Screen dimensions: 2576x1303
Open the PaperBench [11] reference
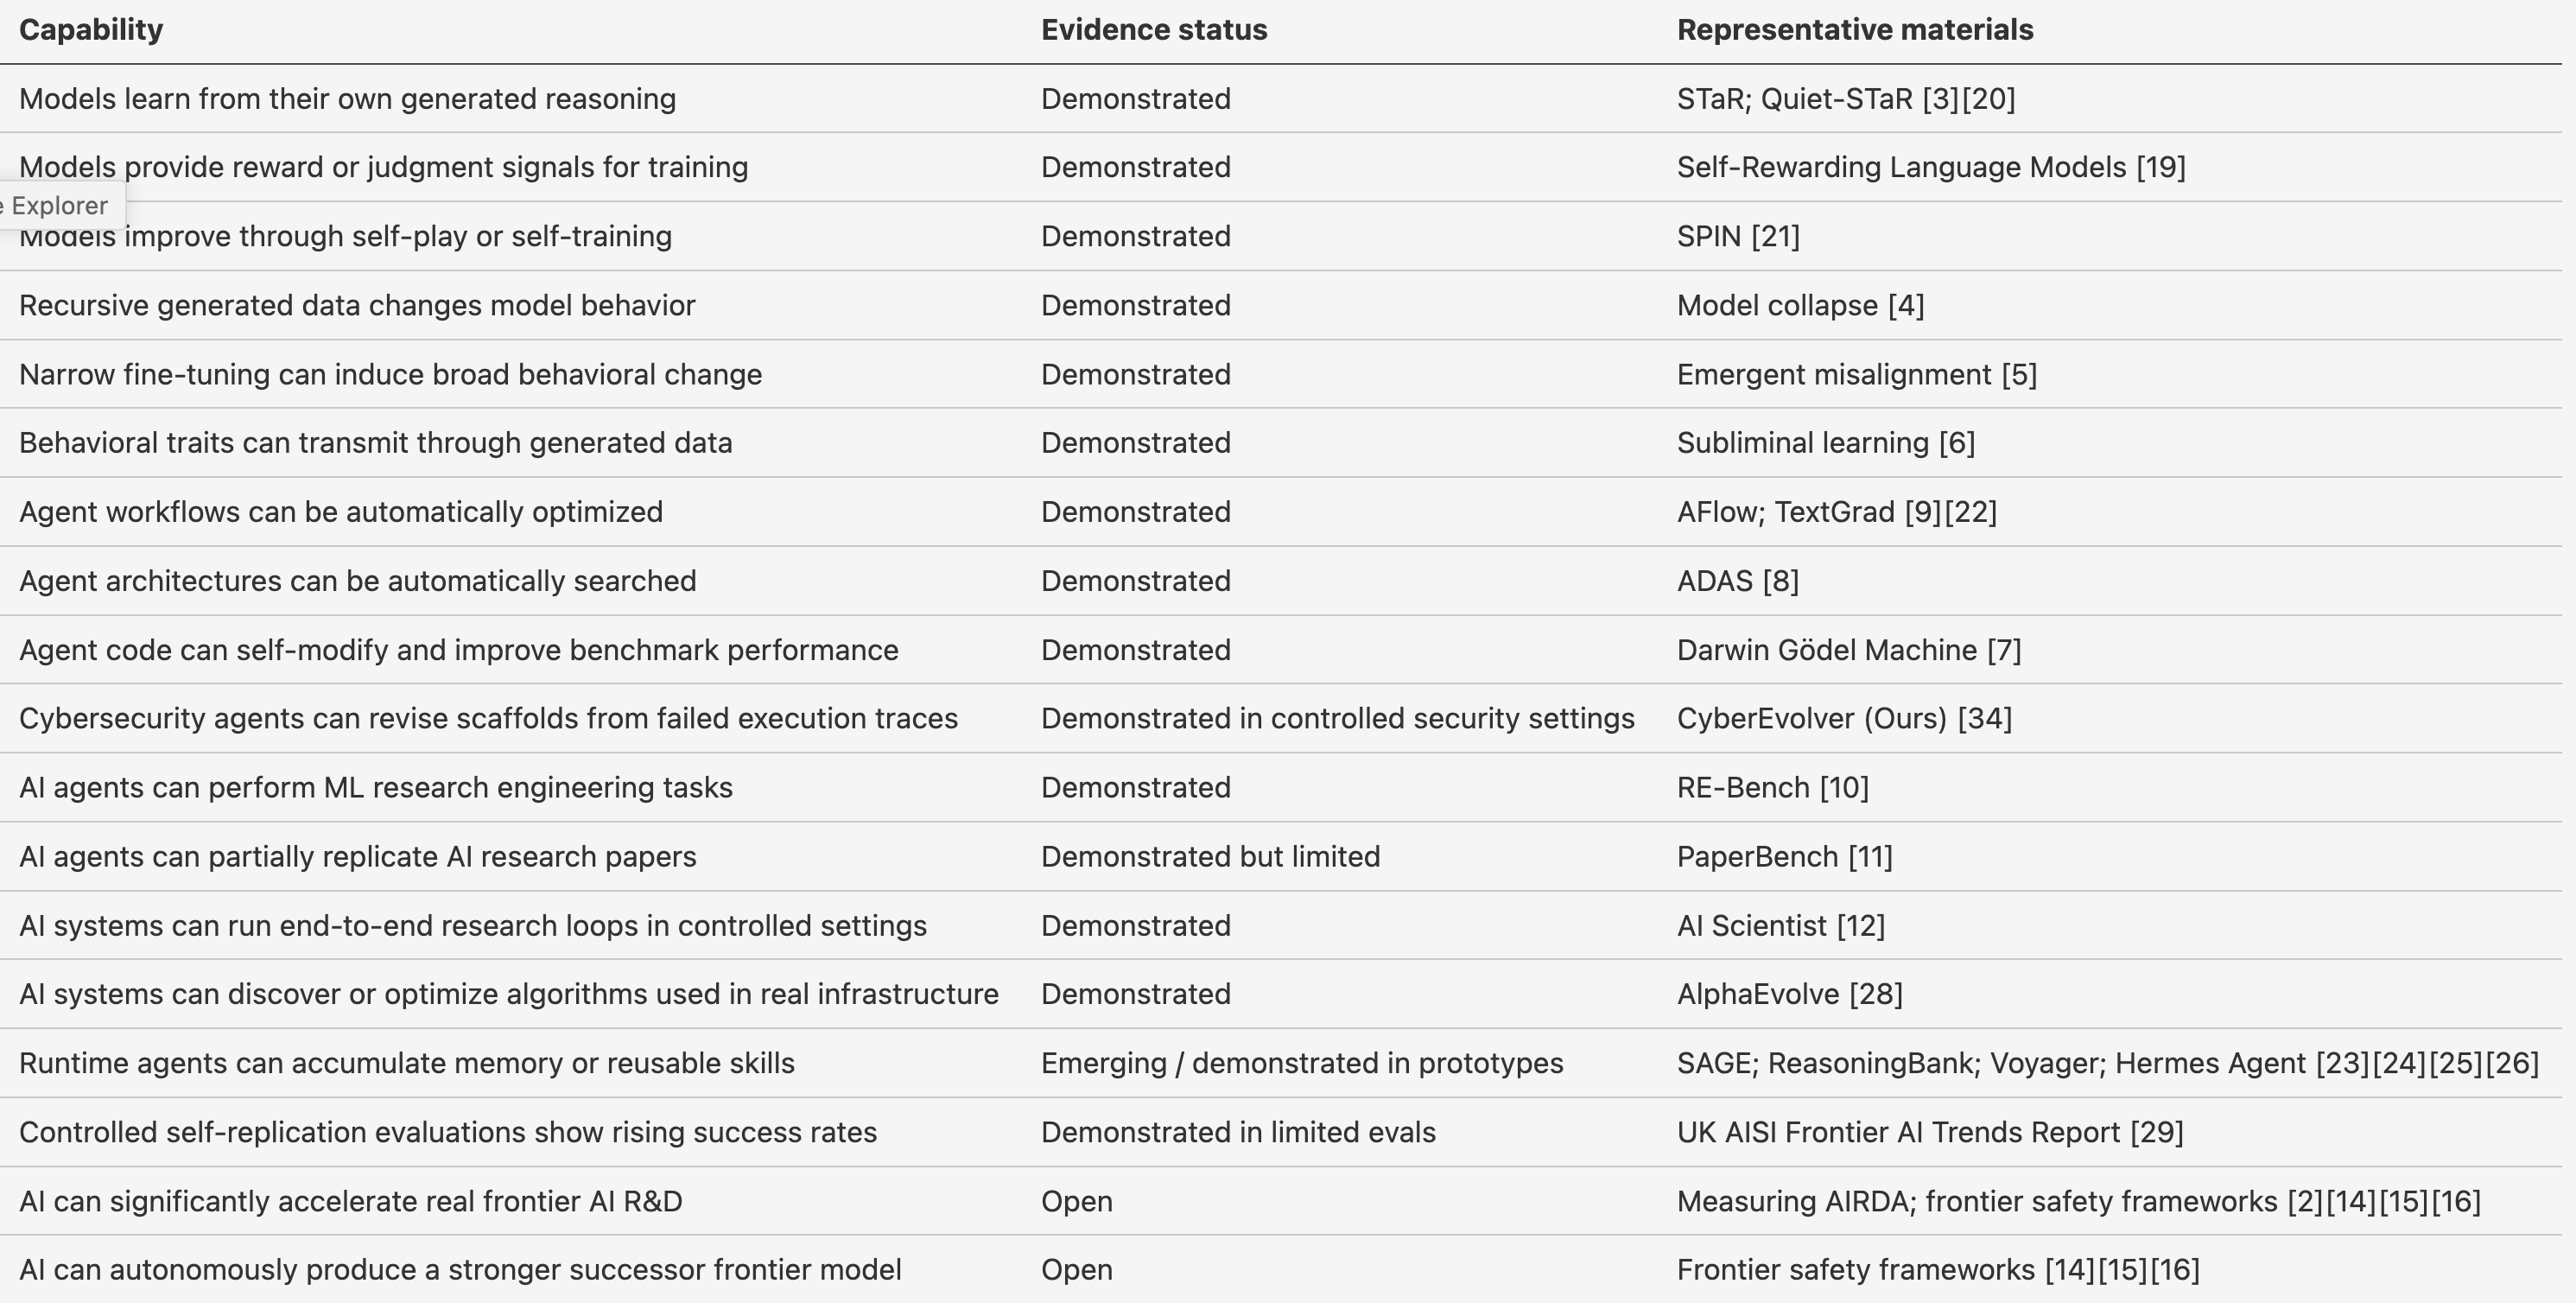tap(1785, 856)
